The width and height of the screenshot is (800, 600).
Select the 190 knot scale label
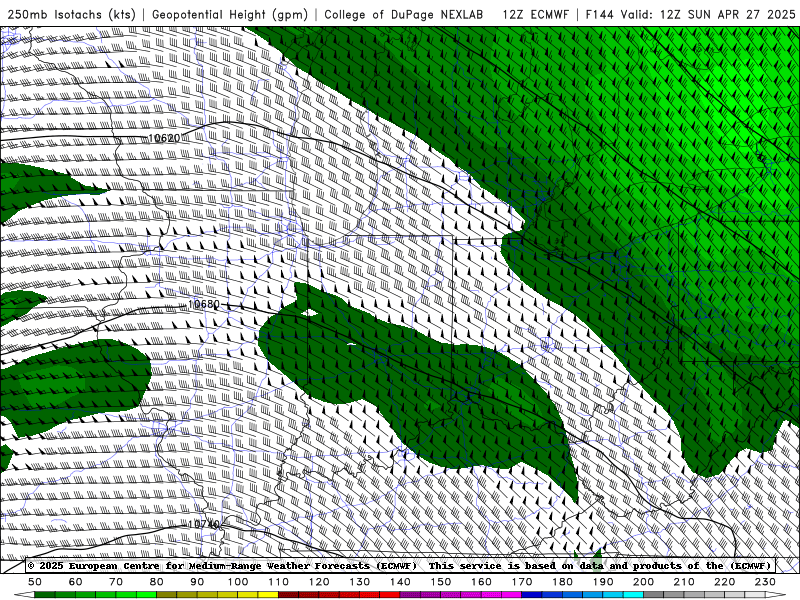603,582
